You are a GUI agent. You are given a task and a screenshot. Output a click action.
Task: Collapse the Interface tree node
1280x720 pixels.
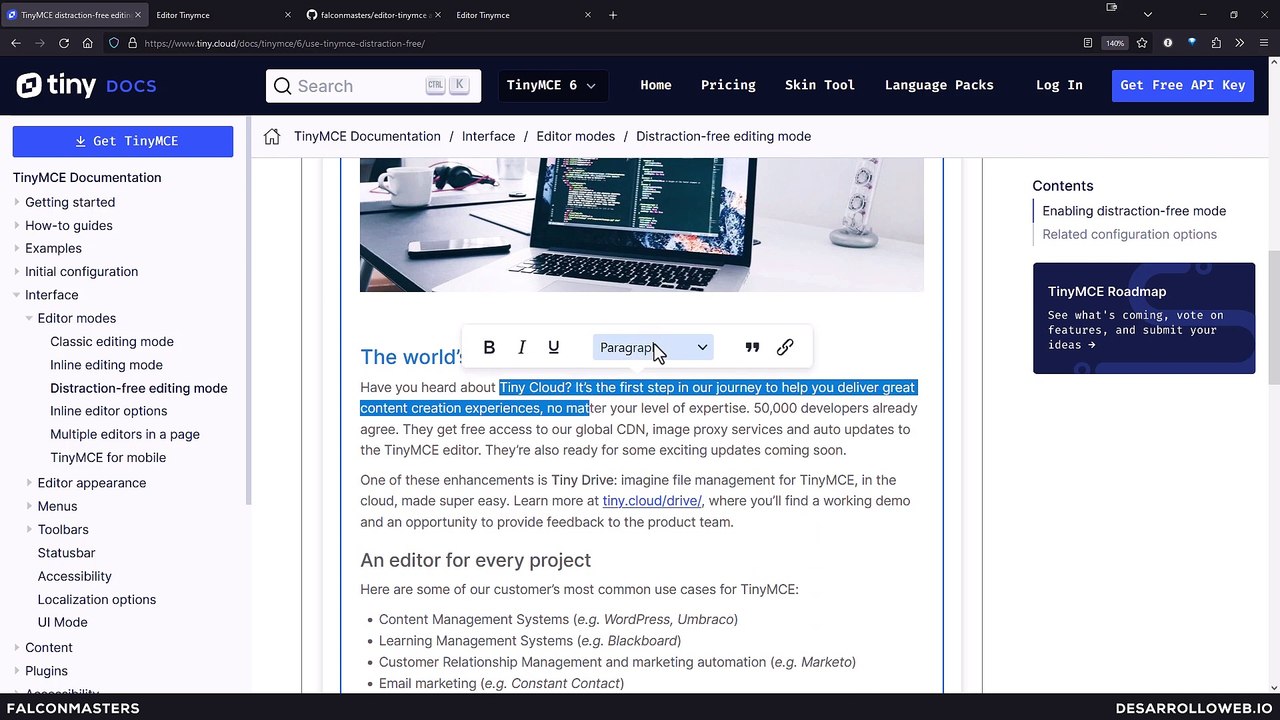pos(17,295)
